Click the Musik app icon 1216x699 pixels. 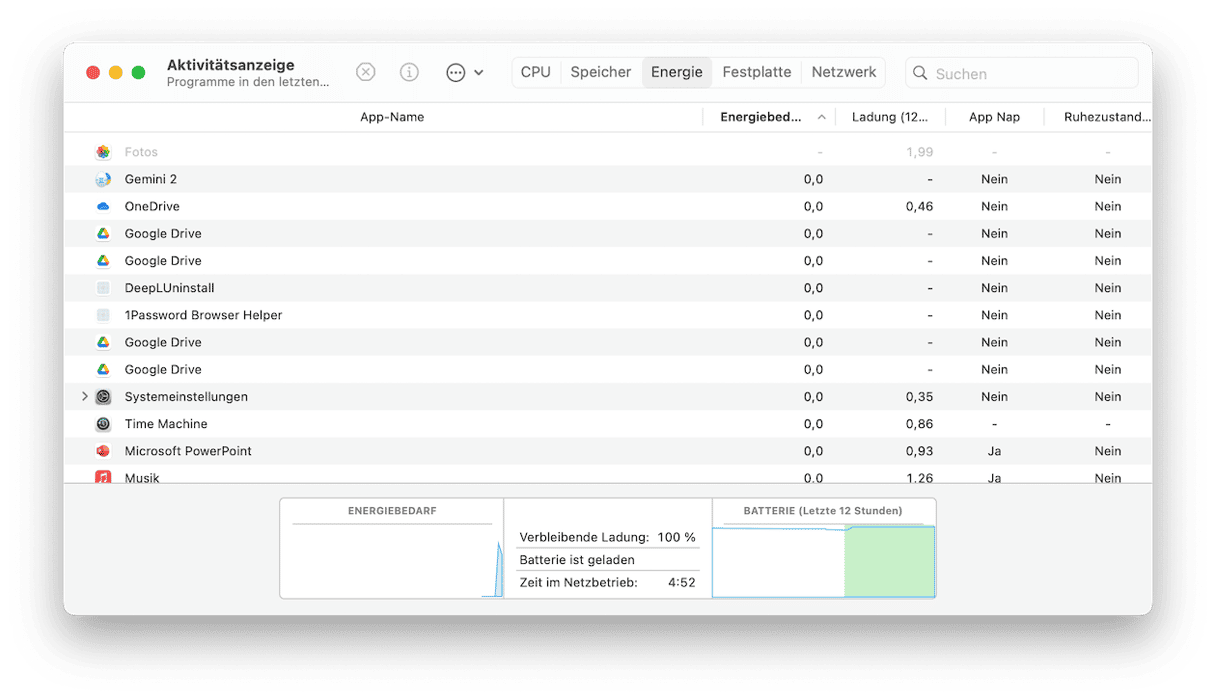tap(103, 477)
